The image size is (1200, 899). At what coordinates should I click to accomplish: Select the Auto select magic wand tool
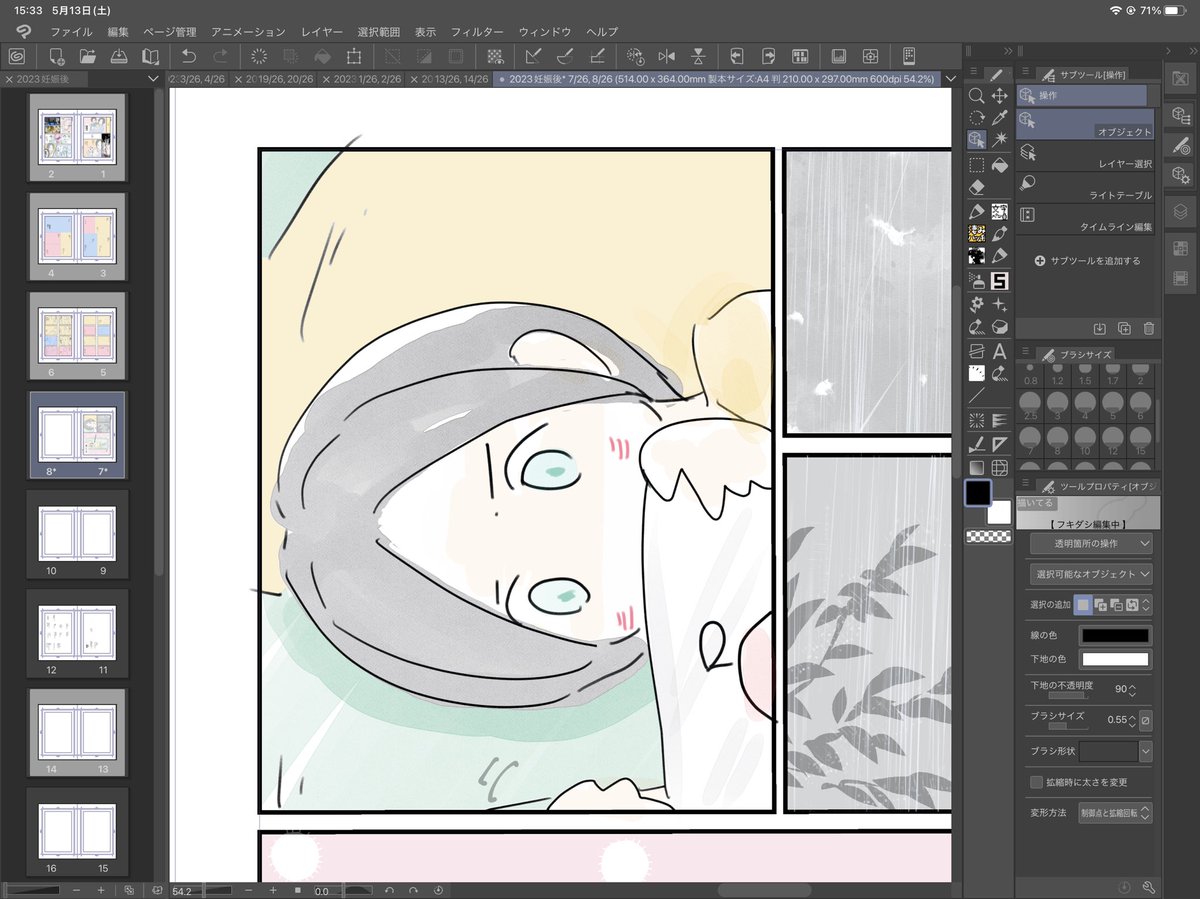[999, 140]
